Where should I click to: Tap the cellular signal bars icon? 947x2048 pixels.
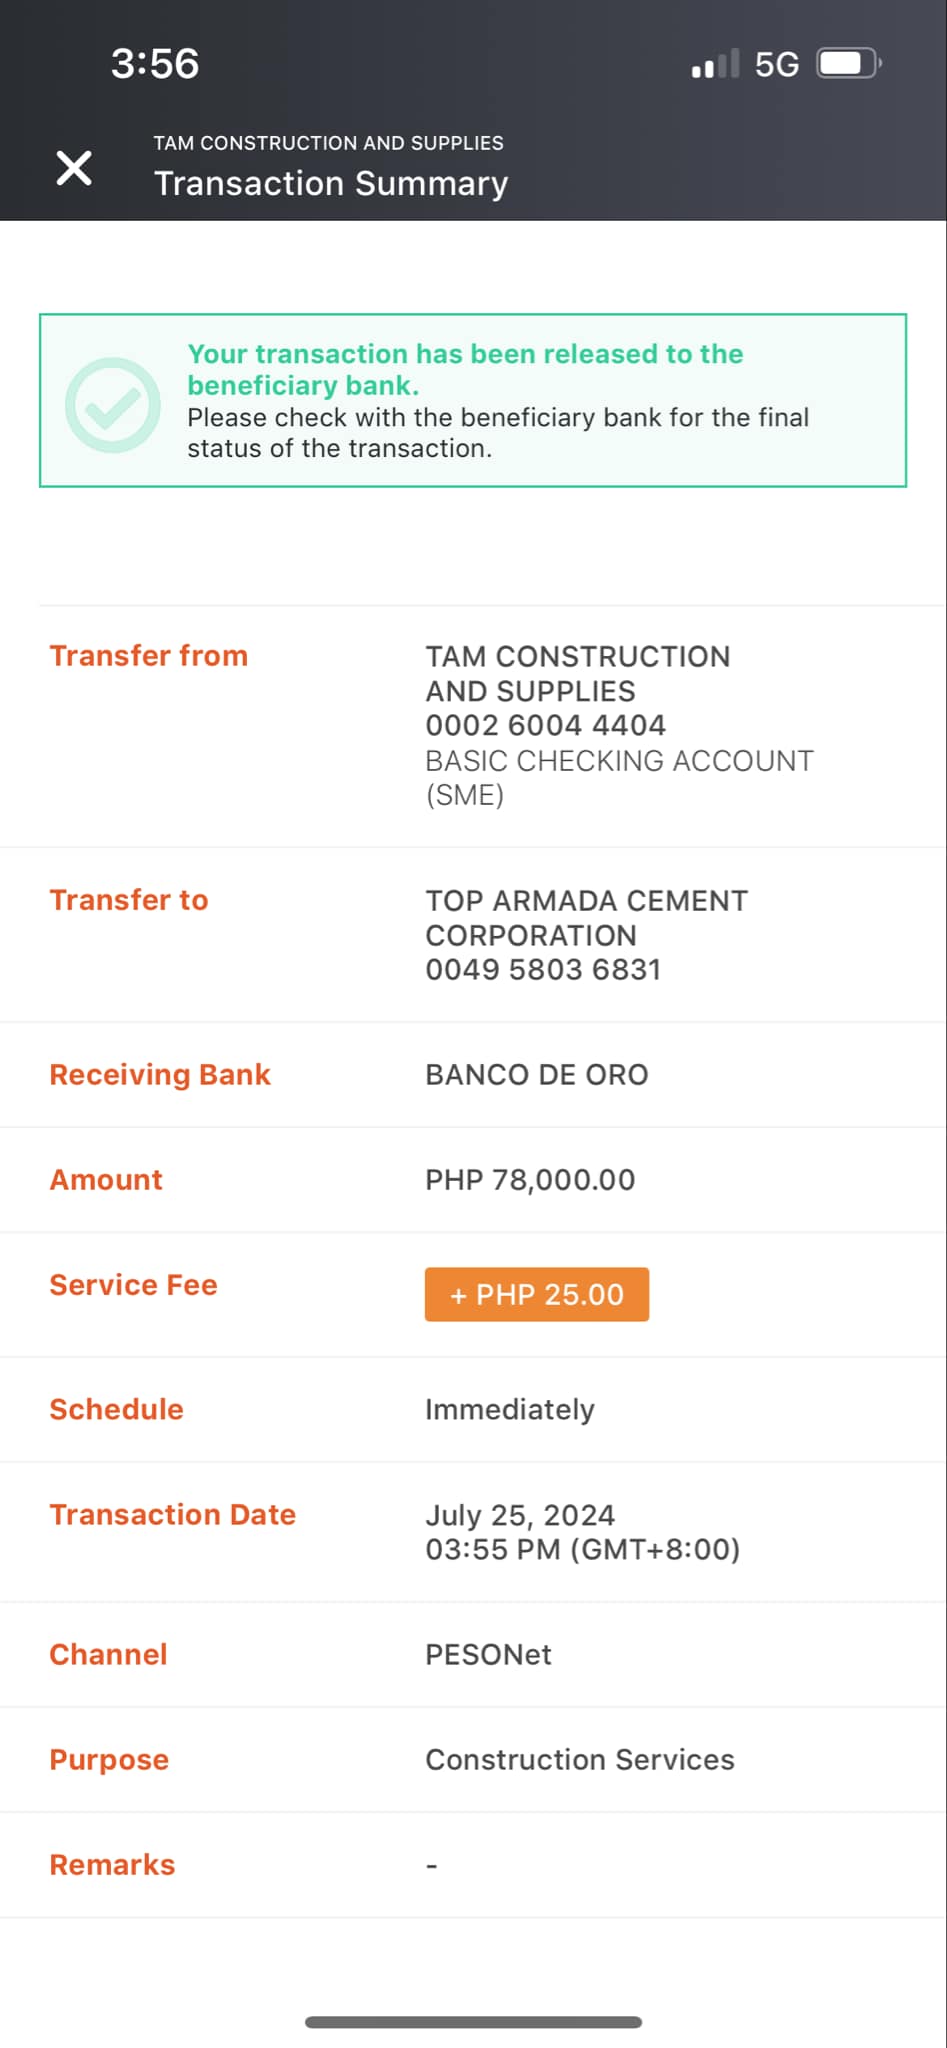tap(715, 64)
